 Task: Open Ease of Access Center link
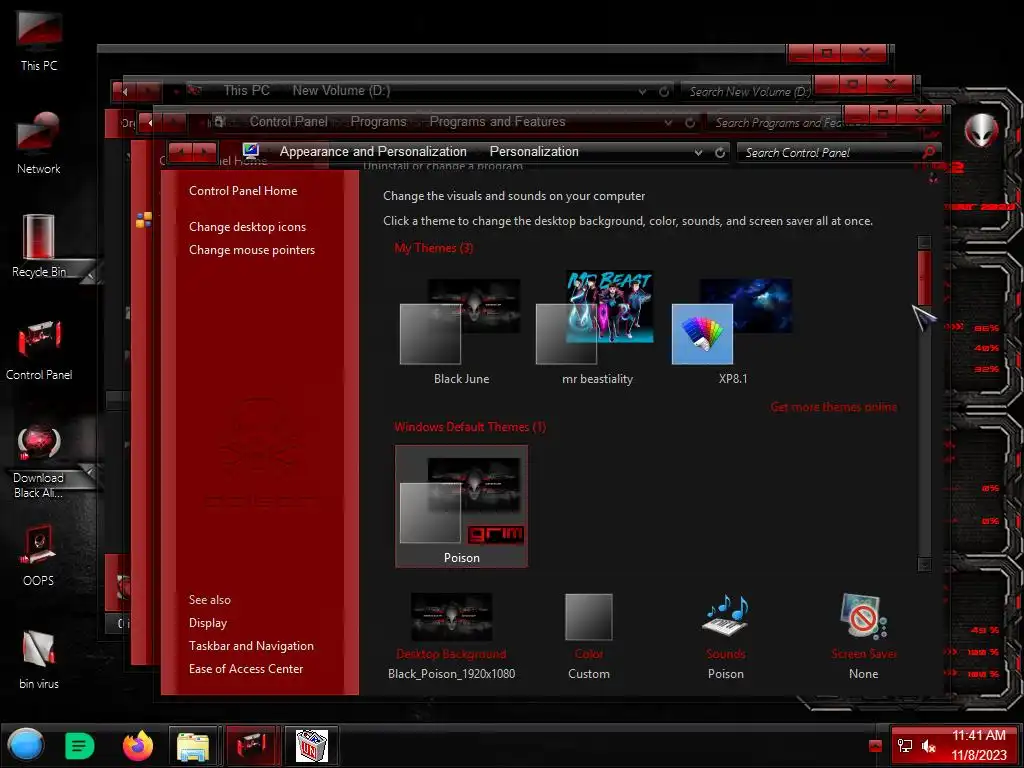point(246,669)
